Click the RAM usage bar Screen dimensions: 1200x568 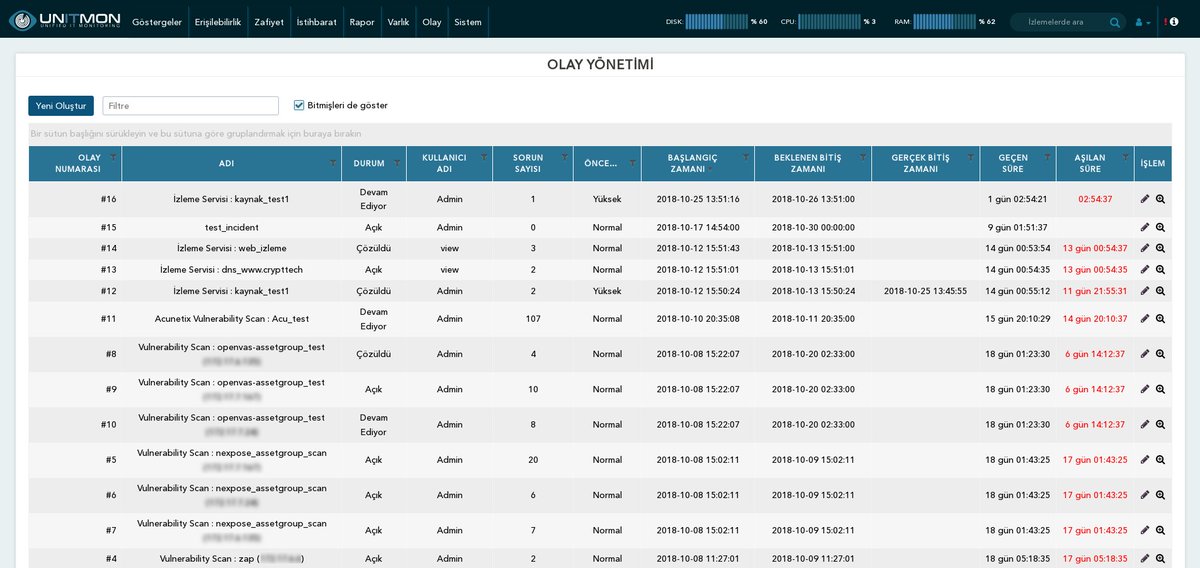pyautogui.click(x=944, y=21)
